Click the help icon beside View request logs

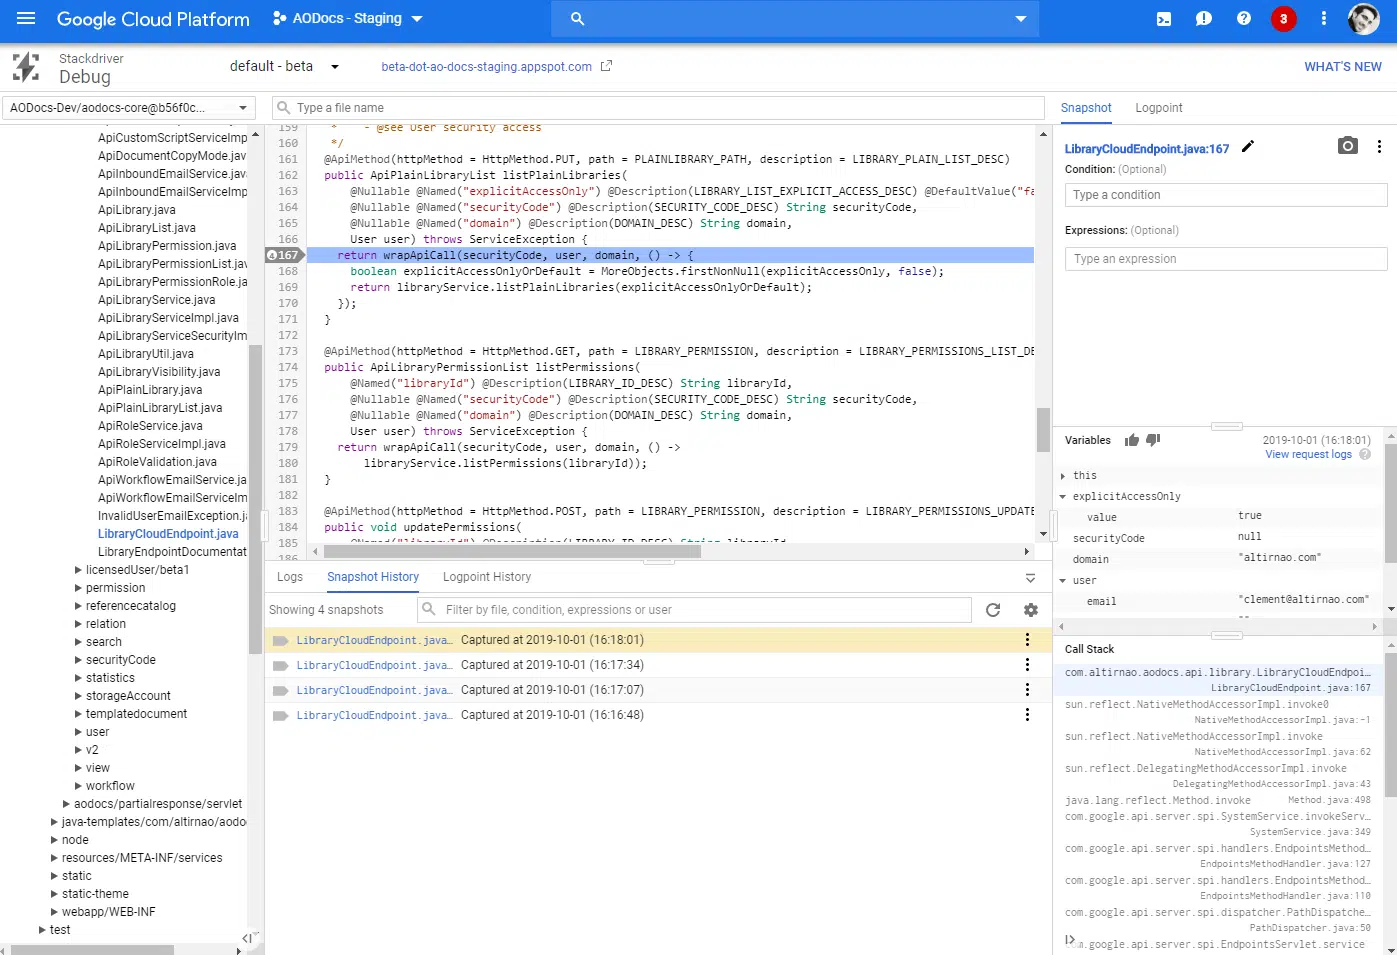point(1365,454)
